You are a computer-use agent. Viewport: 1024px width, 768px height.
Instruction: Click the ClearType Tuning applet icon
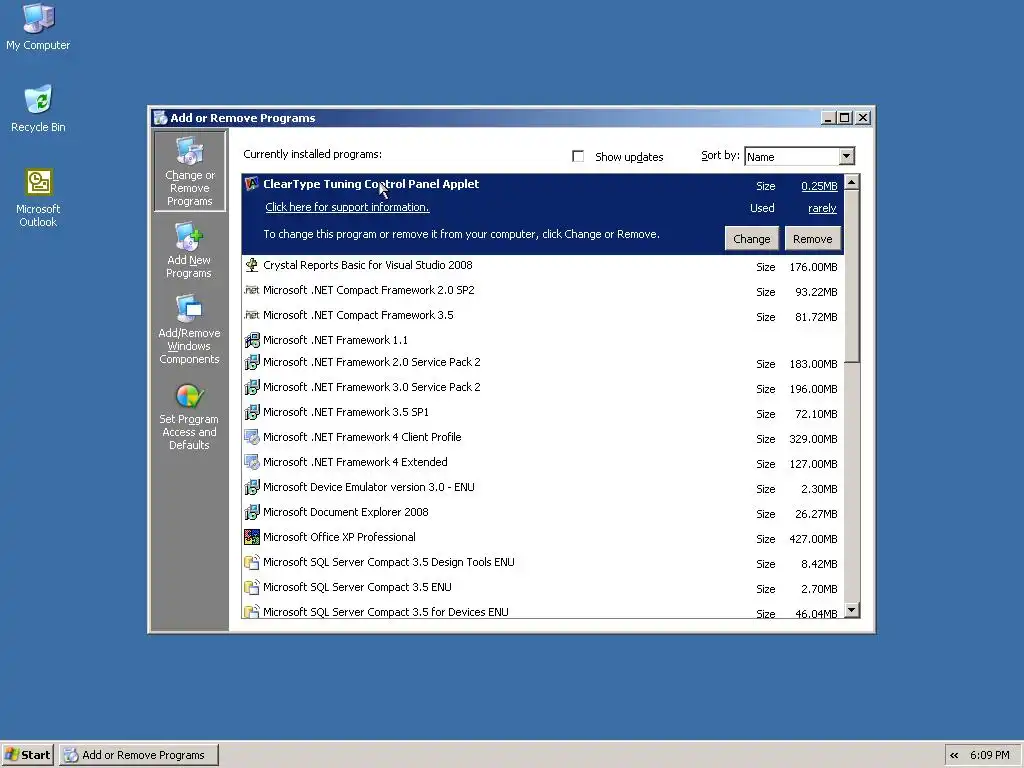(x=251, y=184)
